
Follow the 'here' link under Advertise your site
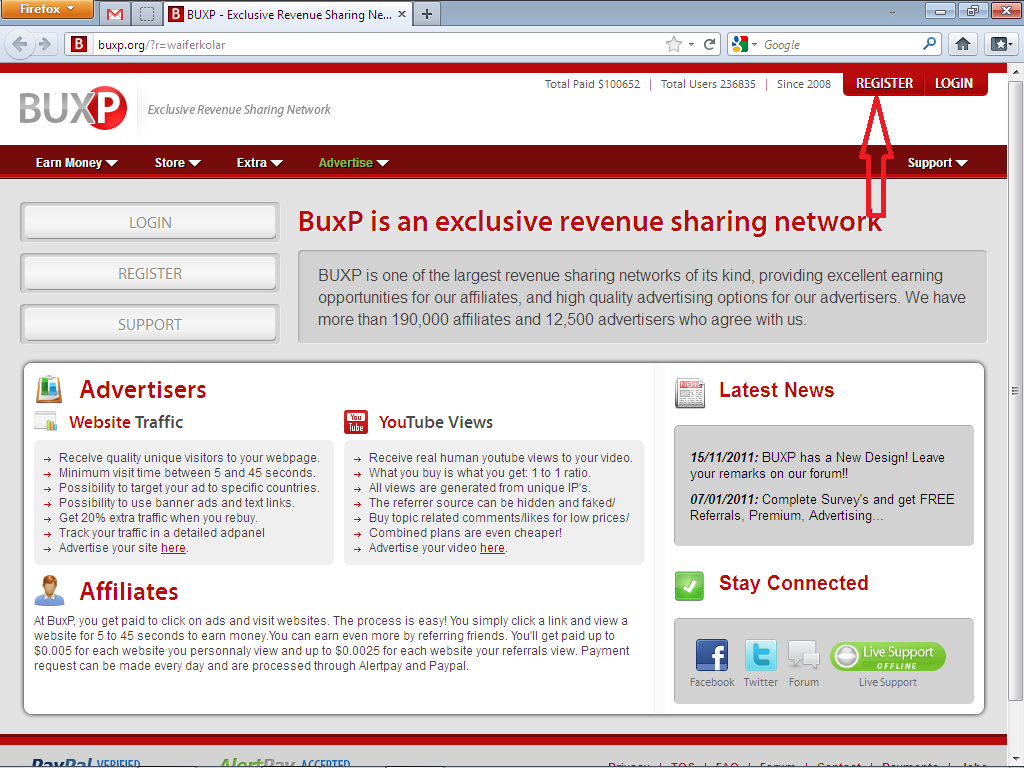[173, 548]
